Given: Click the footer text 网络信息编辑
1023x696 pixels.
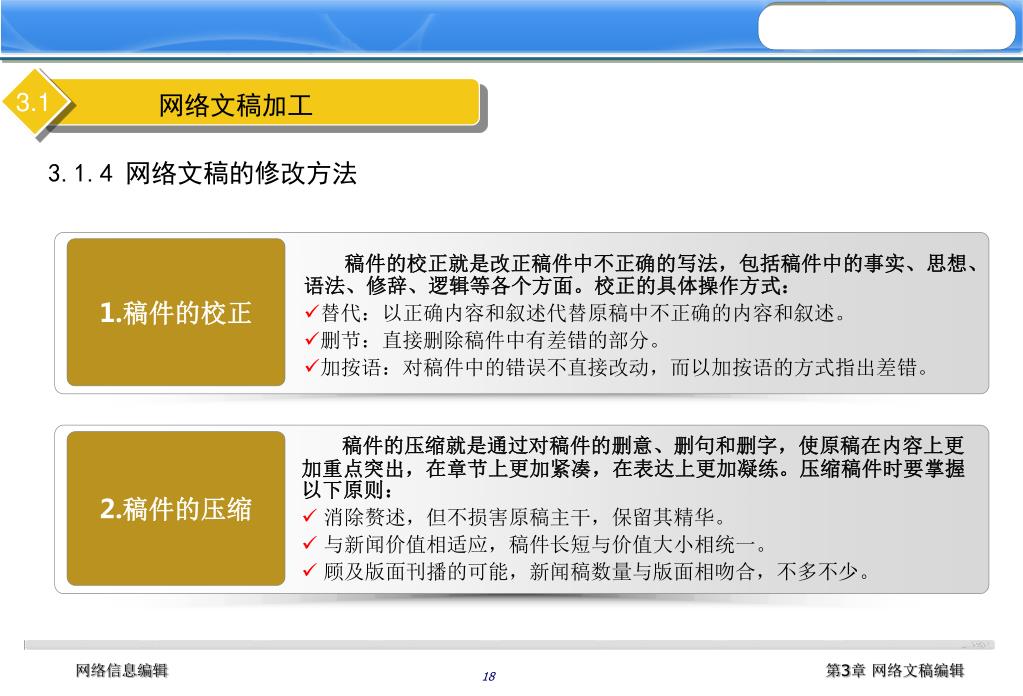Looking at the screenshot, I should point(122,671).
